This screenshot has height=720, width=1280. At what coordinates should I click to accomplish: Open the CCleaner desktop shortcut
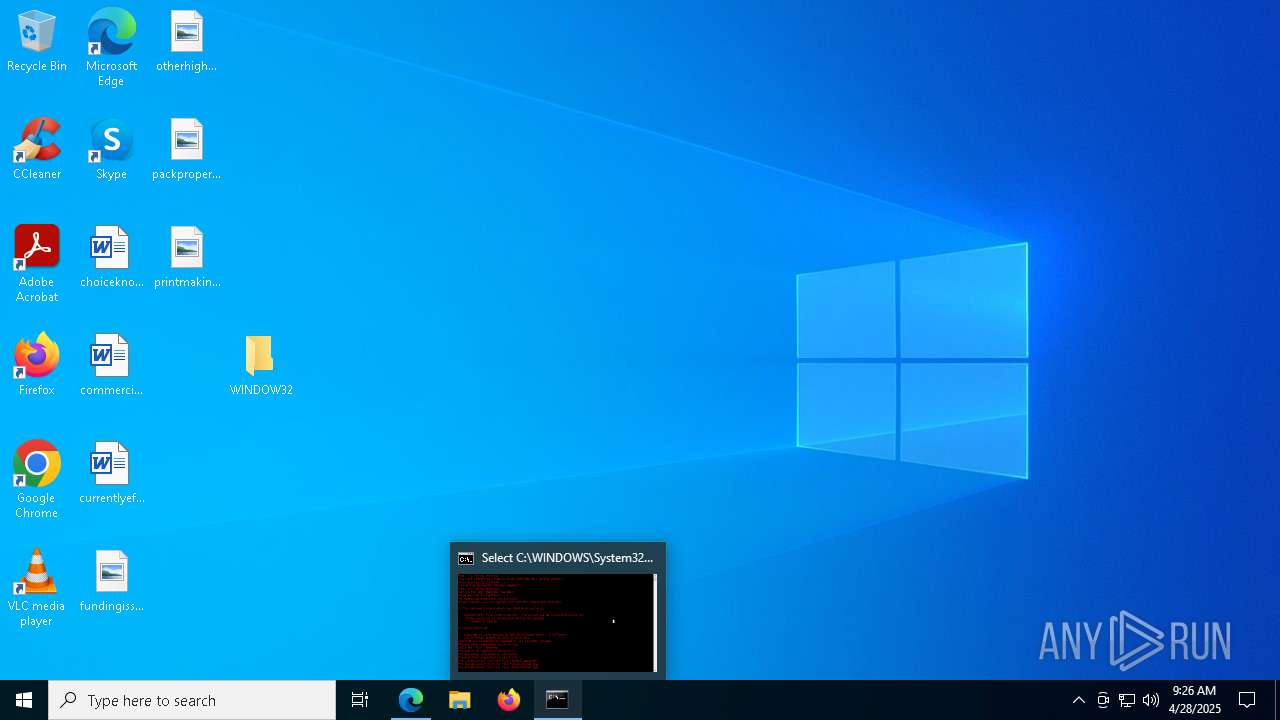(x=37, y=150)
